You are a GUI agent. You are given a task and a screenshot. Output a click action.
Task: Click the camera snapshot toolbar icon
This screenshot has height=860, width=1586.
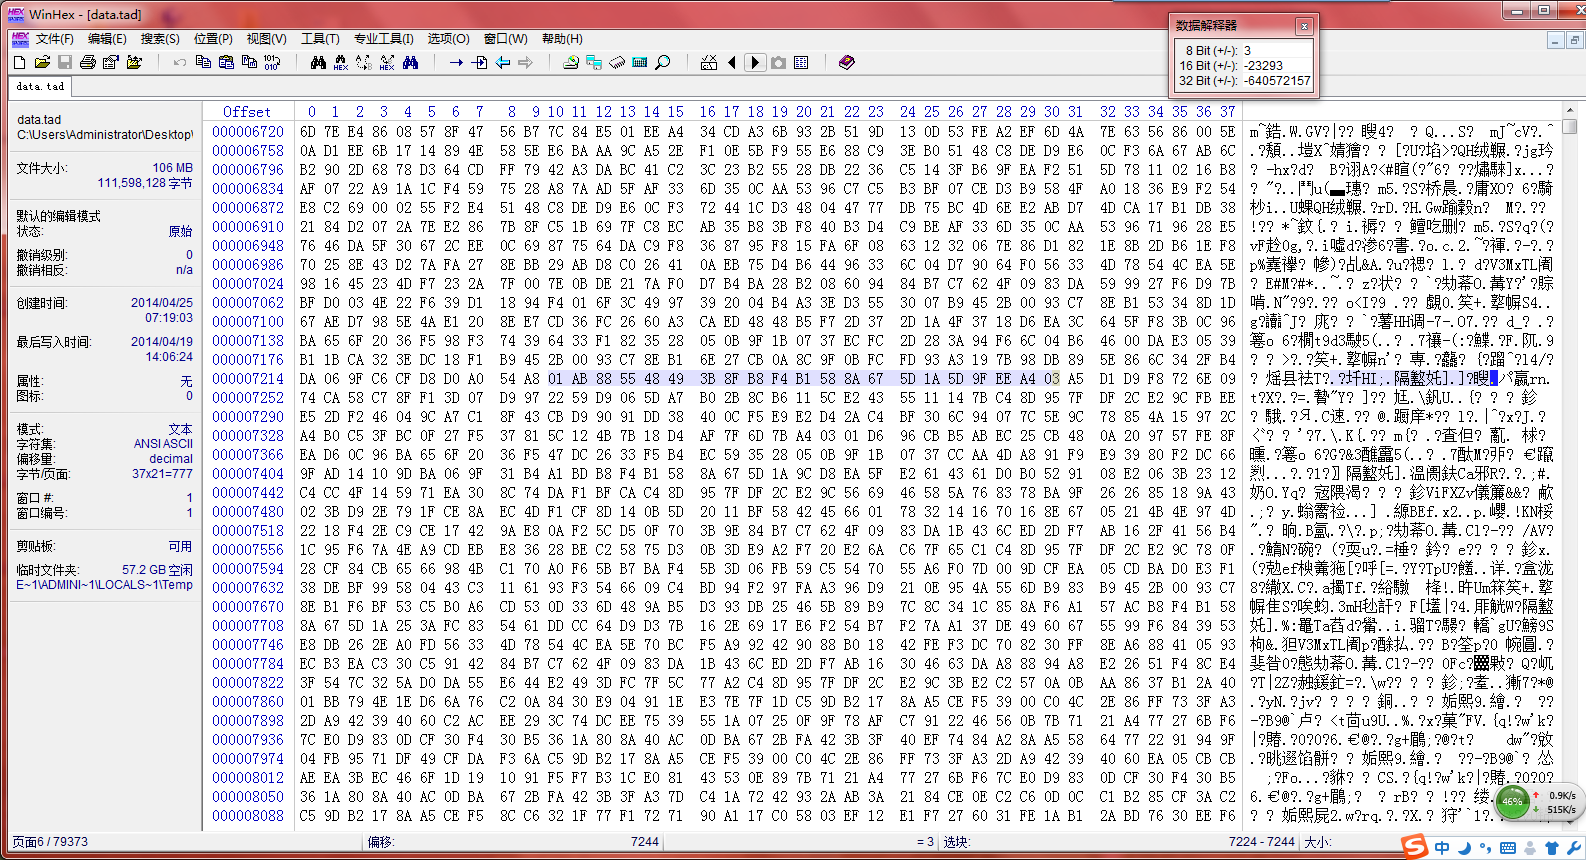[778, 62]
